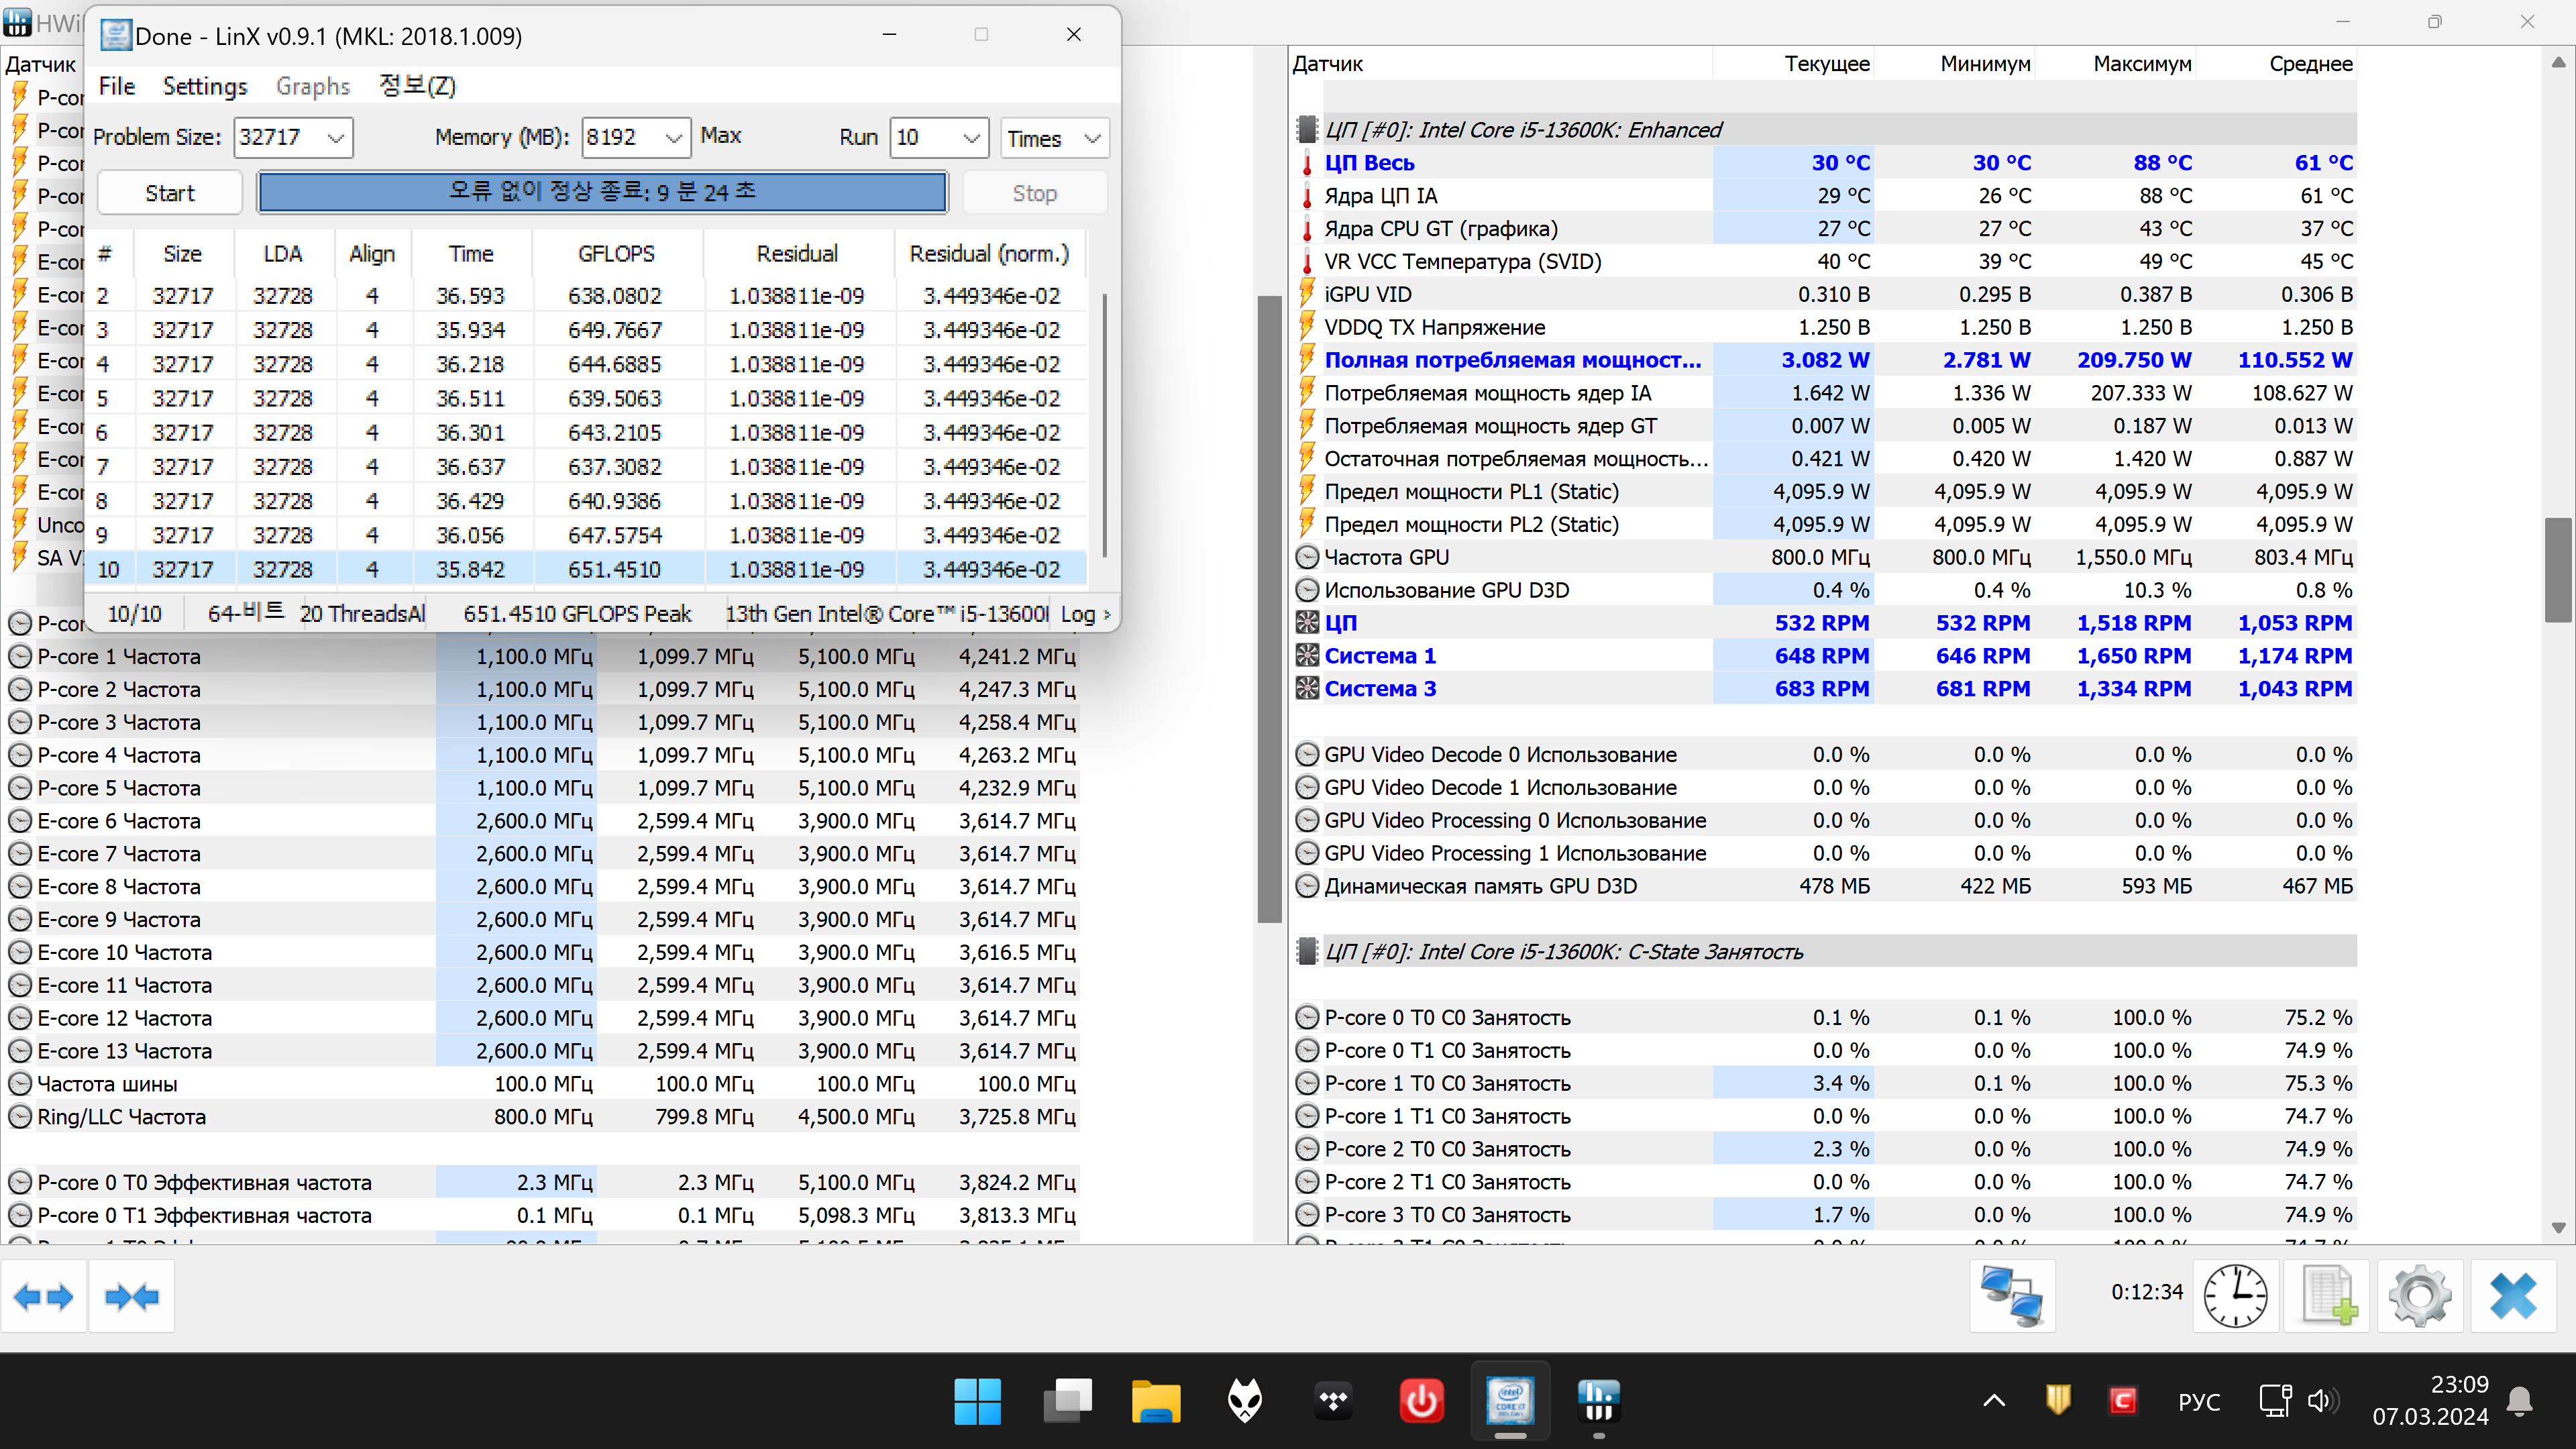Expand the Run count dropdown
2576x1449 pixels.
pos(970,138)
